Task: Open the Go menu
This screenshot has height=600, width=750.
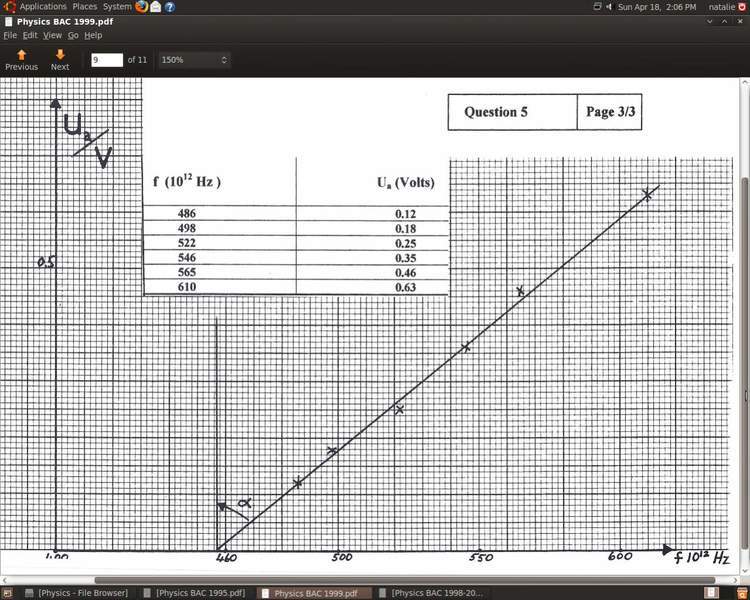Action: coord(73,35)
